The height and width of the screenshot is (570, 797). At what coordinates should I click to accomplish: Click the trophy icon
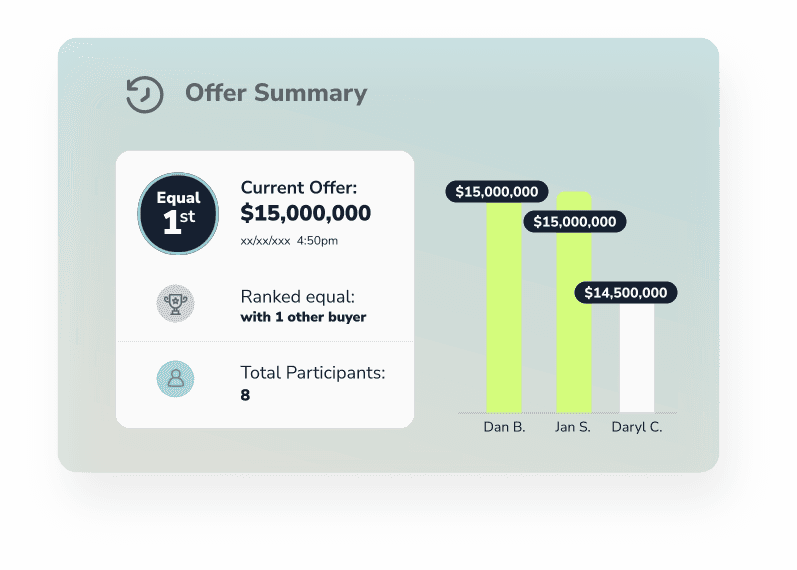(x=175, y=304)
